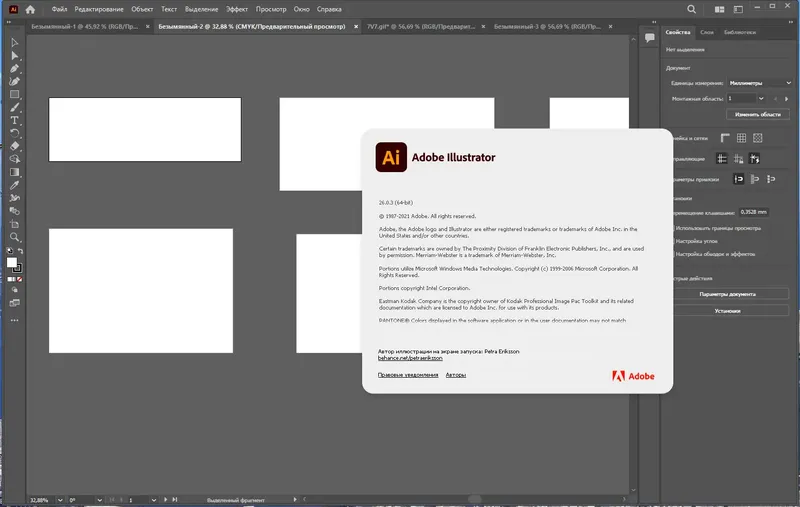
Task: Click the Stroke color swatch
Action: tap(18, 268)
